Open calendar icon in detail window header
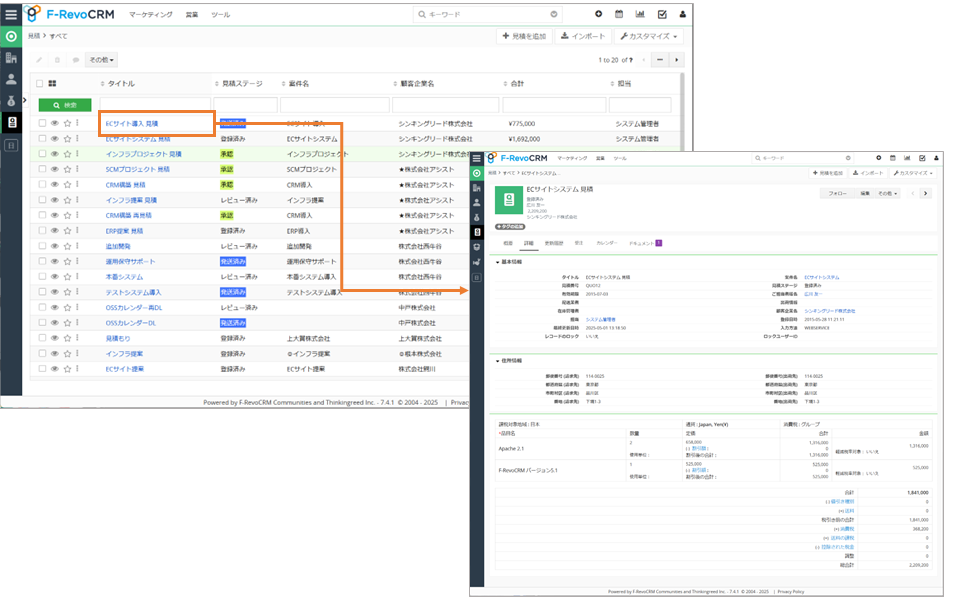The width and height of the screenshot is (960, 600). click(893, 158)
